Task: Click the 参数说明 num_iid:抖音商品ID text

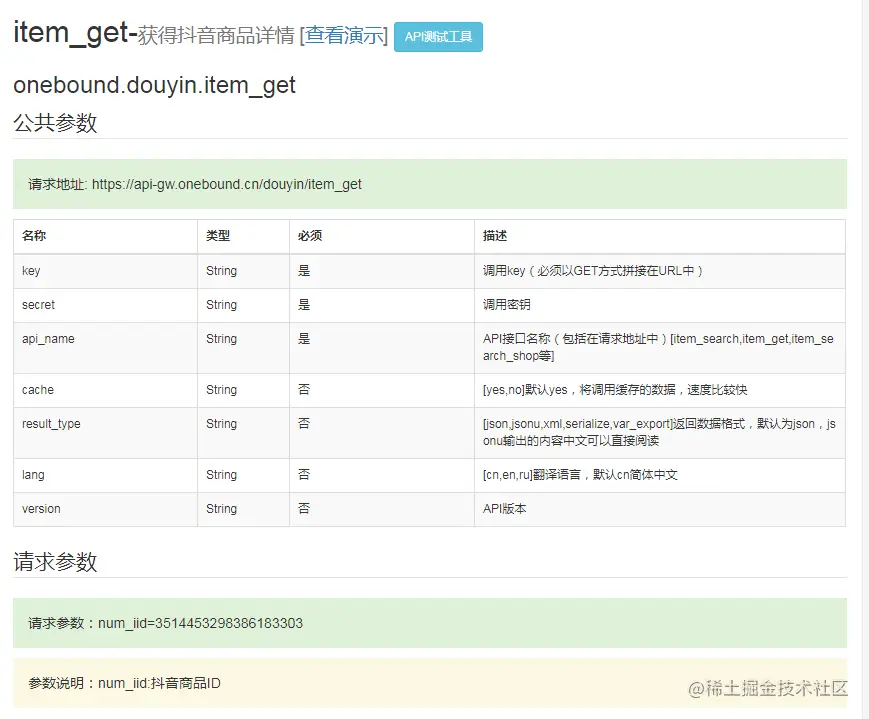Action: tap(125, 684)
